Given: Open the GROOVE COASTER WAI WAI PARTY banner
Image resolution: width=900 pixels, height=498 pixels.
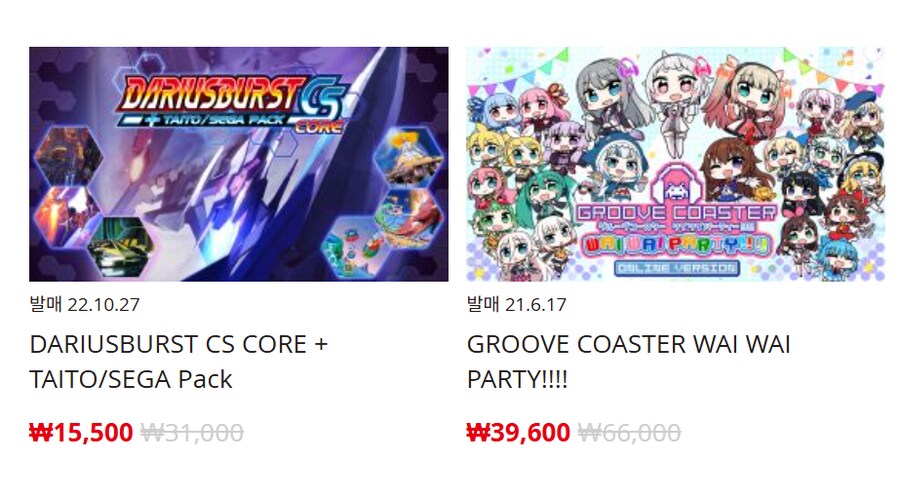Looking at the screenshot, I should (x=676, y=164).
